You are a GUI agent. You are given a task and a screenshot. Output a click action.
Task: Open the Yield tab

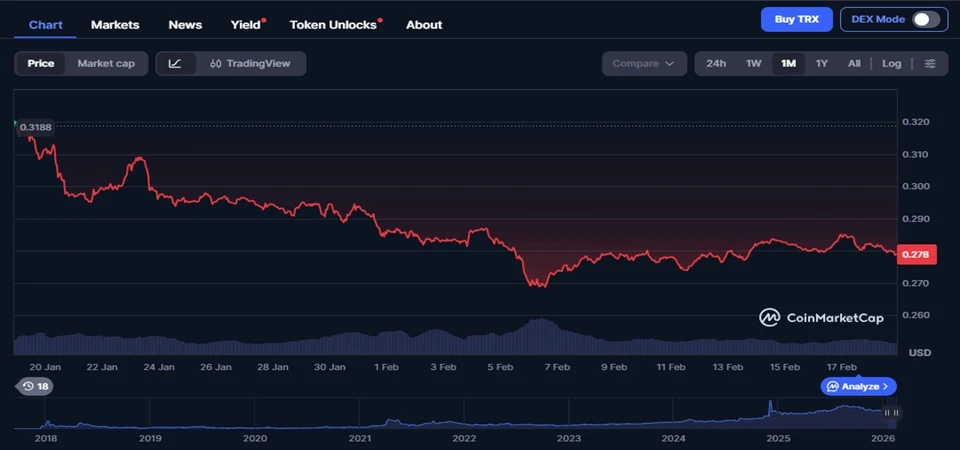click(x=246, y=25)
